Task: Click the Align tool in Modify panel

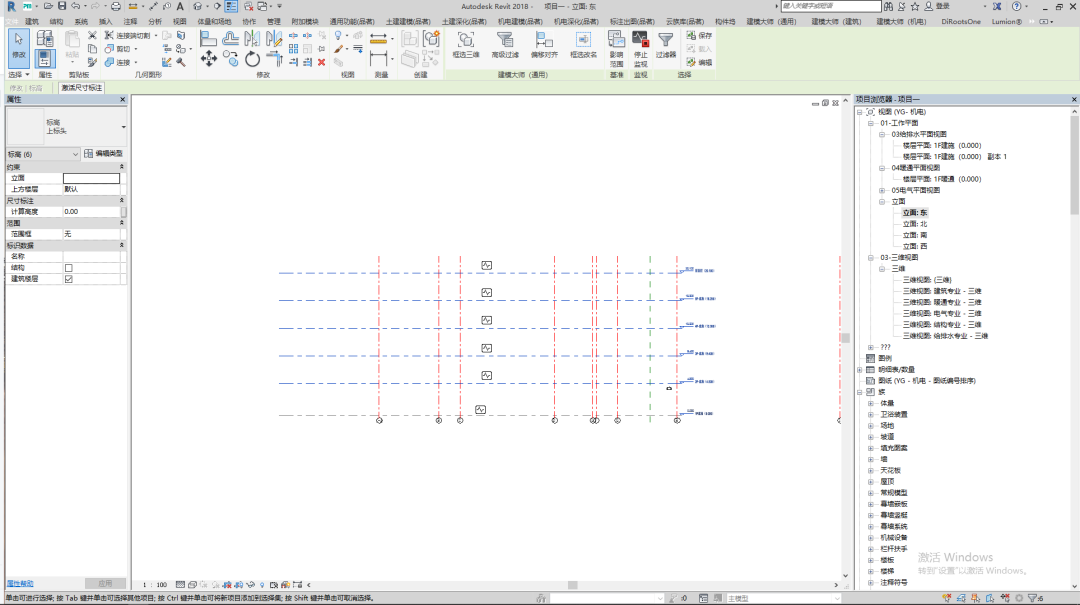Action: click(x=208, y=39)
